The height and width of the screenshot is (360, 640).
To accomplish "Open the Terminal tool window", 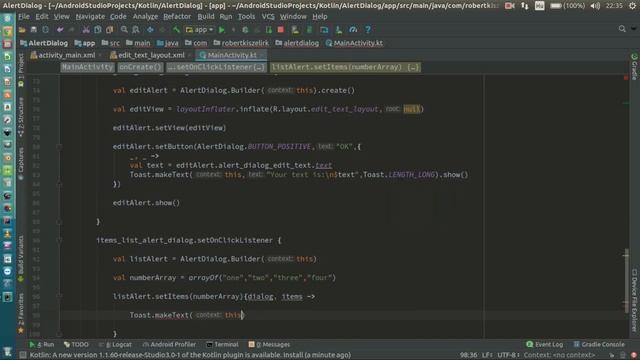I will click(x=222, y=344).
